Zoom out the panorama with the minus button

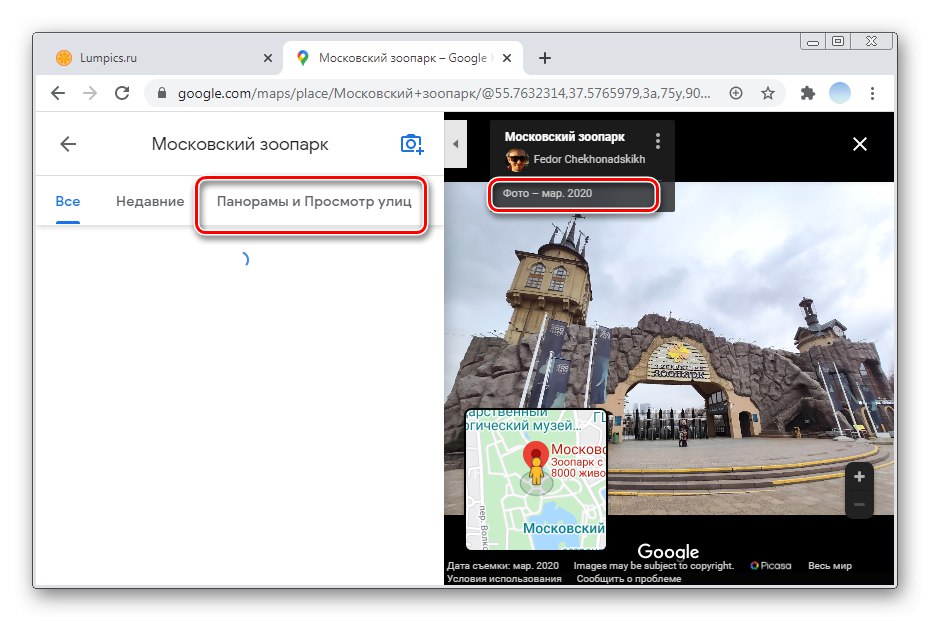pyautogui.click(x=859, y=505)
